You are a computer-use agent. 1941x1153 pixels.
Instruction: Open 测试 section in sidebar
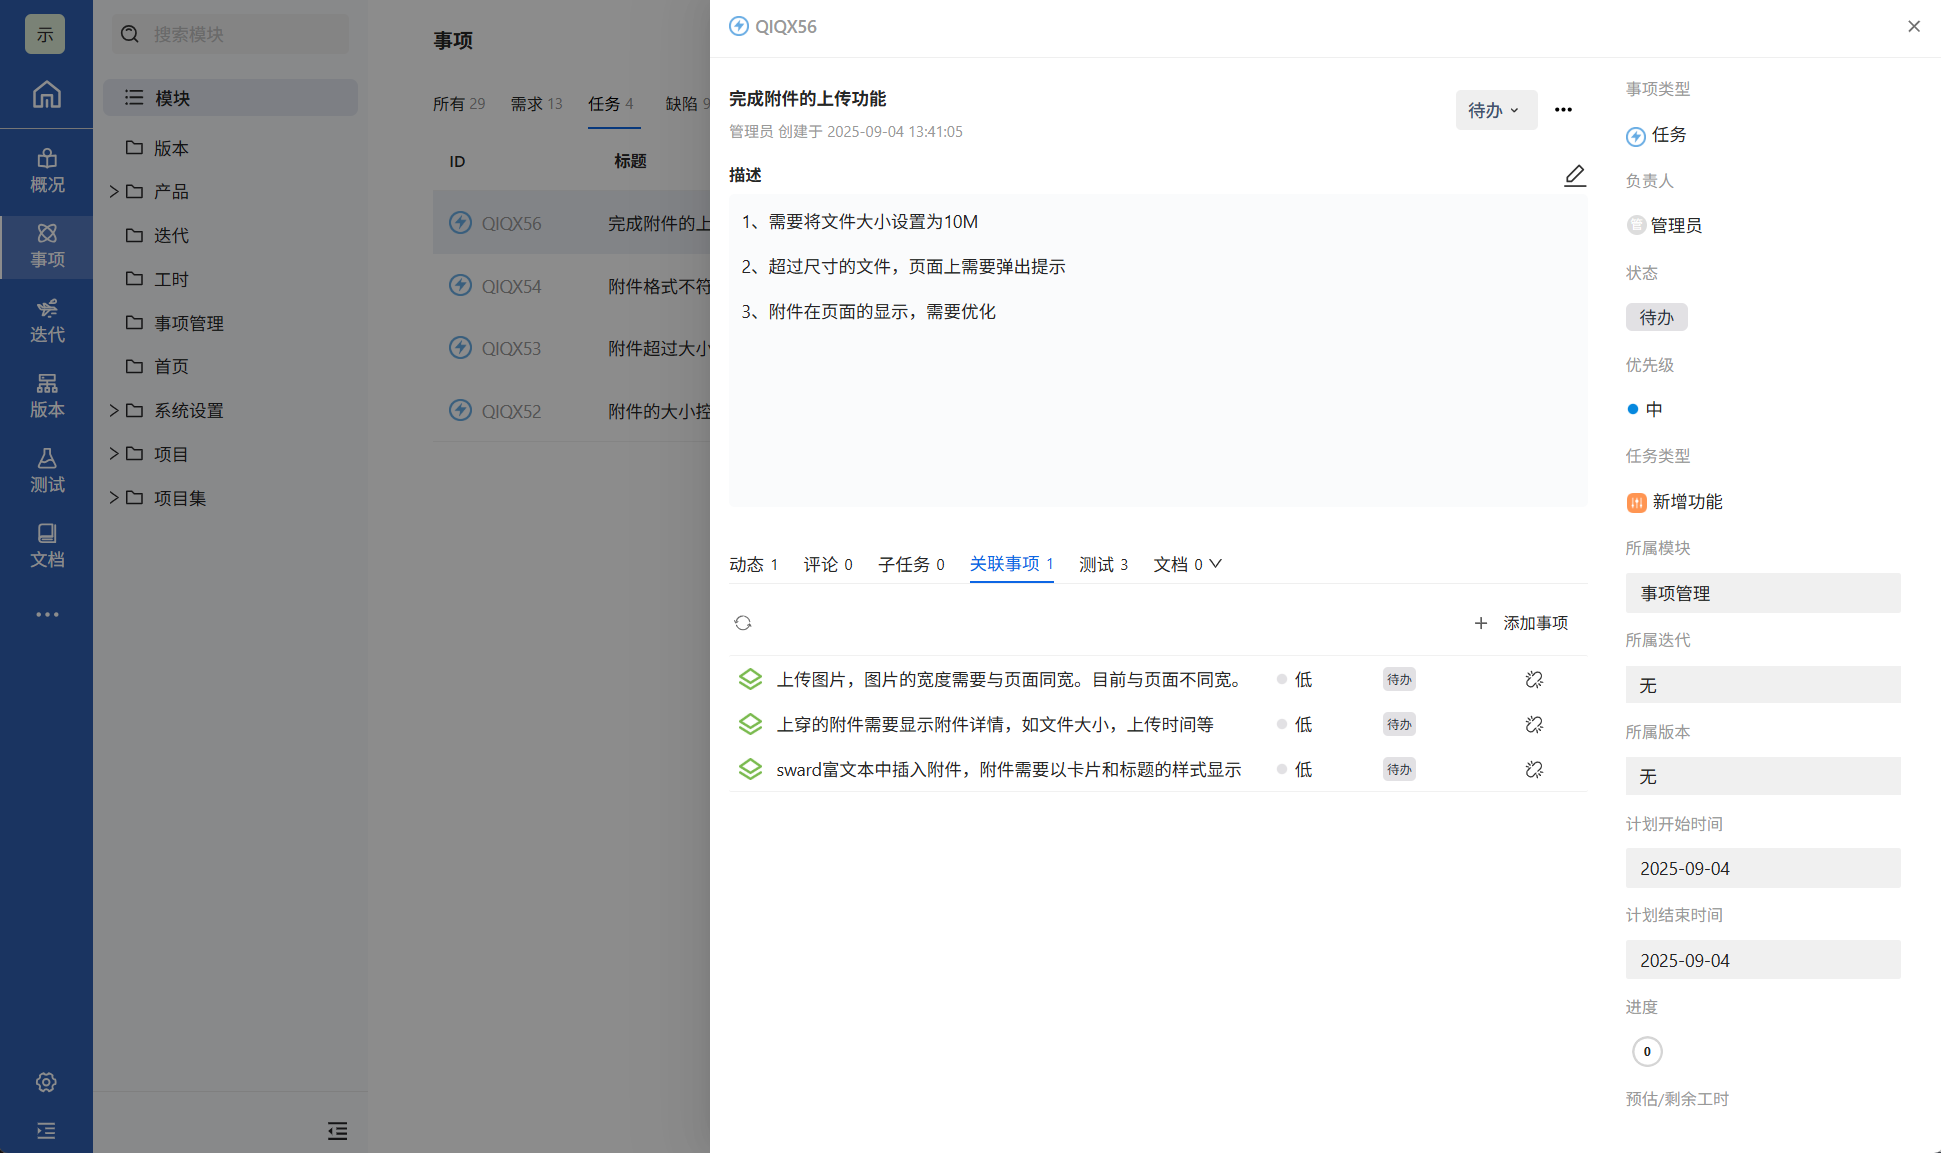pos(46,470)
